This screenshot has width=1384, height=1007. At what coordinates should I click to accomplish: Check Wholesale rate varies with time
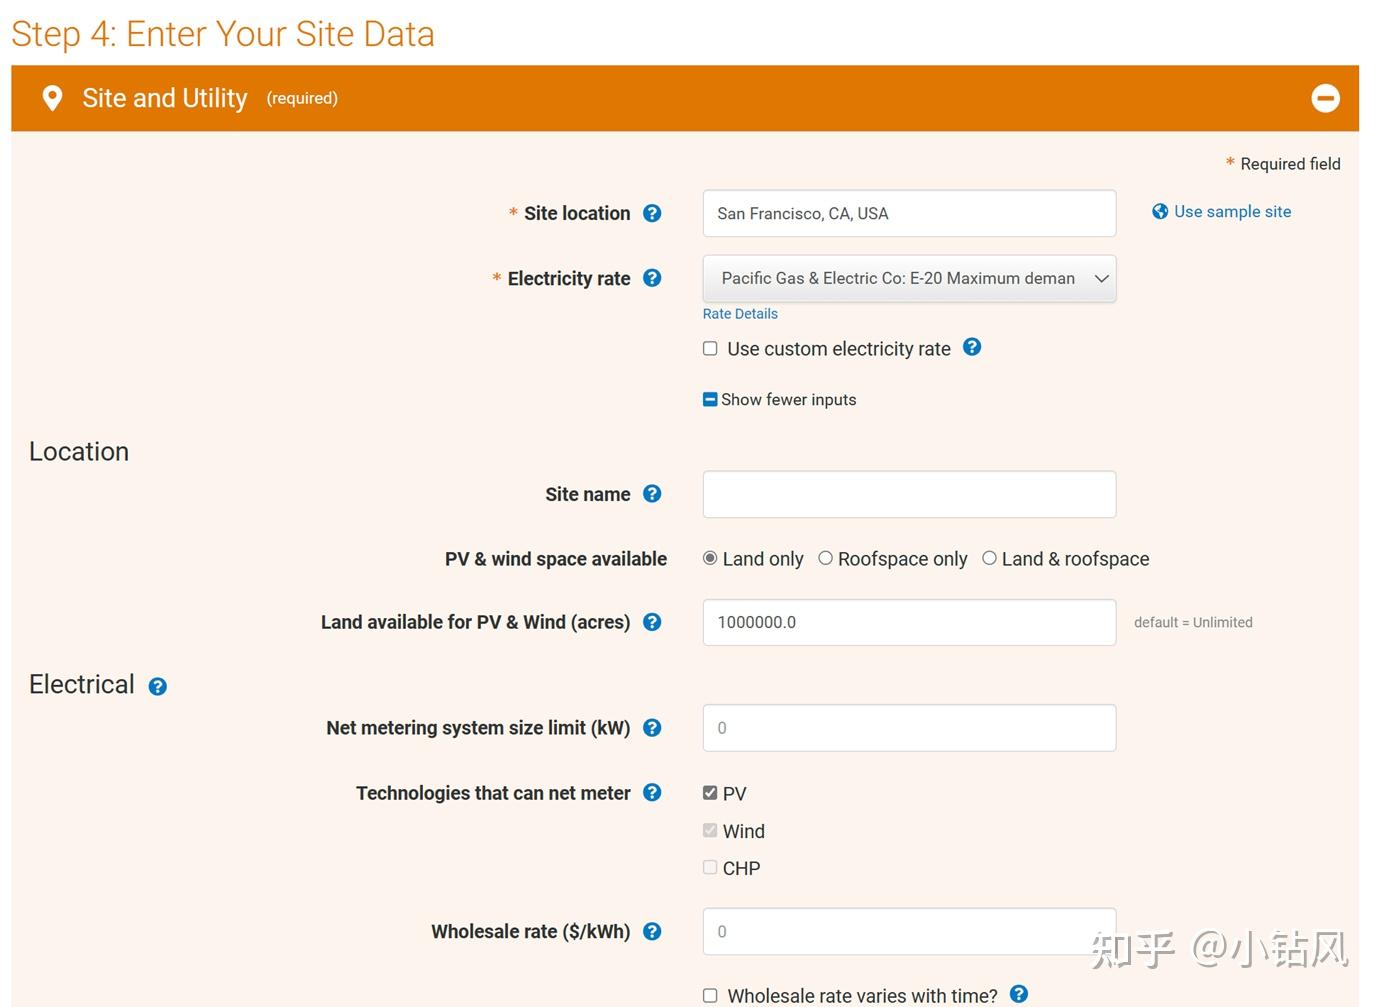710,996
